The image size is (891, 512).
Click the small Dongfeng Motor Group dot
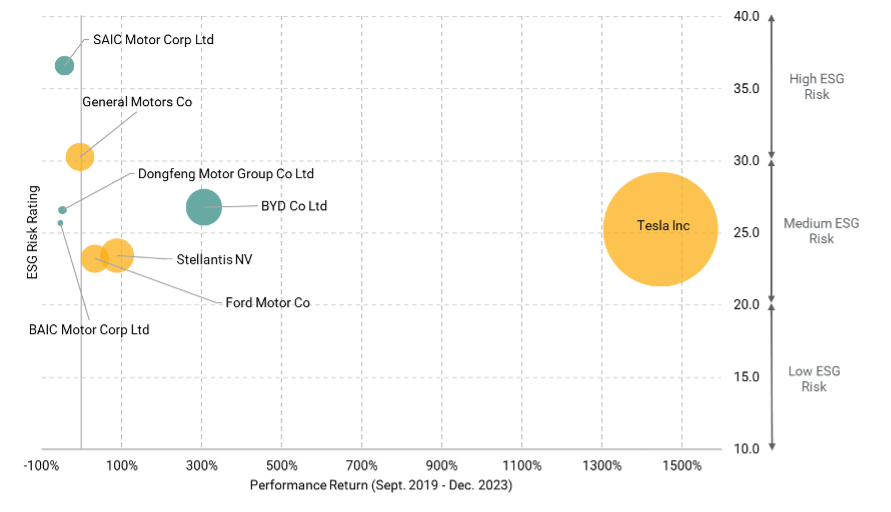point(62,210)
